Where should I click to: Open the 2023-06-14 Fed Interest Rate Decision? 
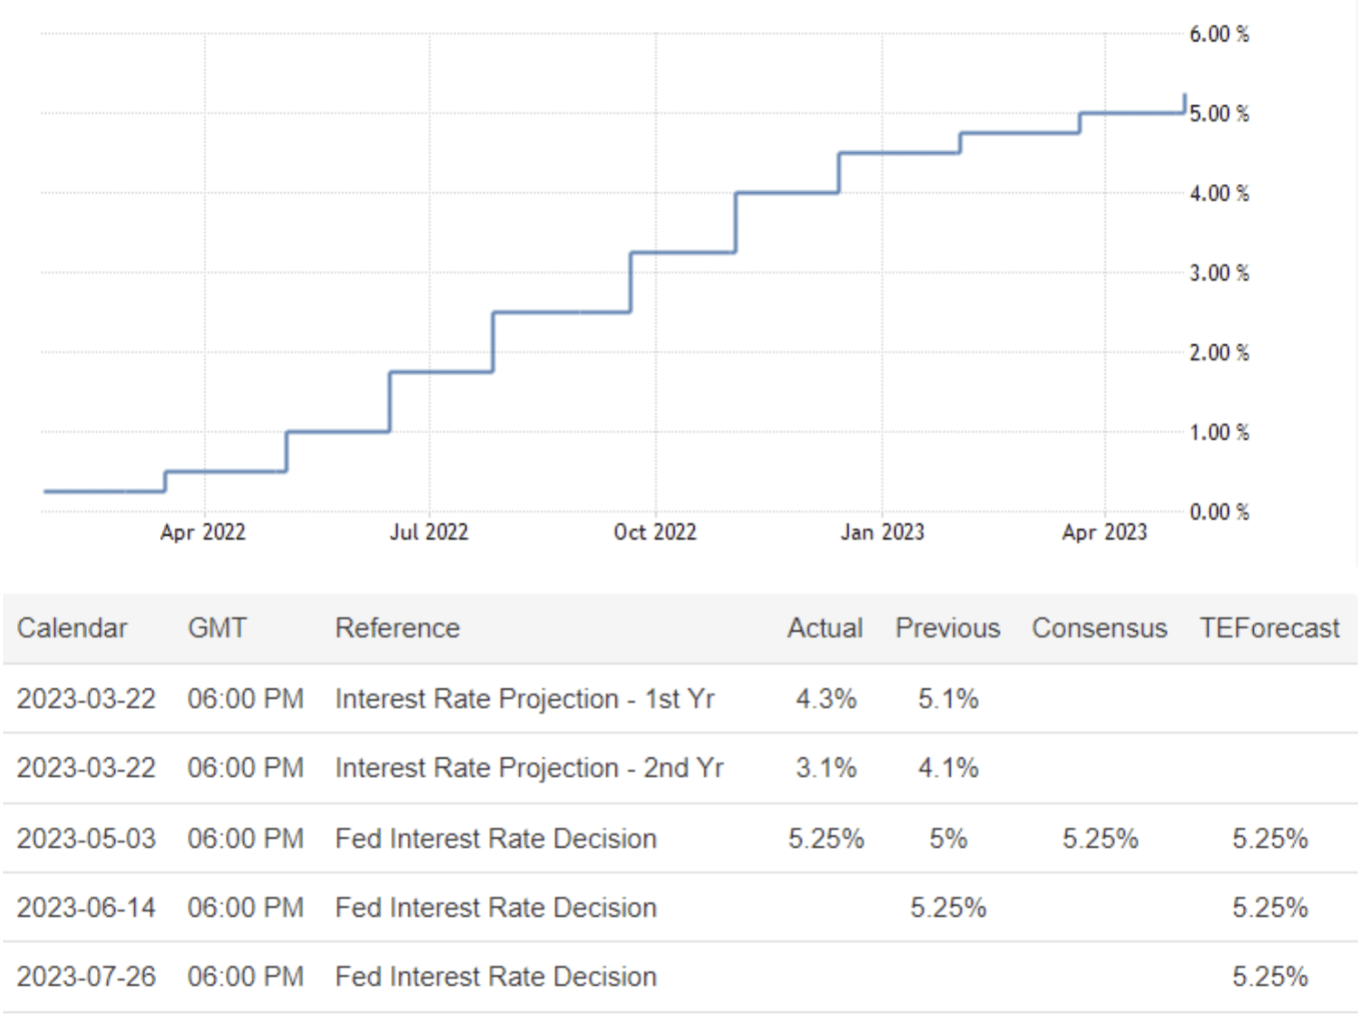click(x=495, y=908)
